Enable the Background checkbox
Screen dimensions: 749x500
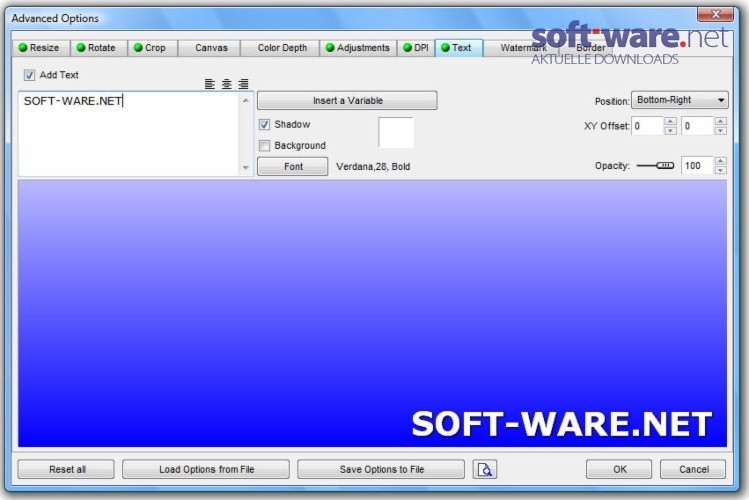point(264,146)
